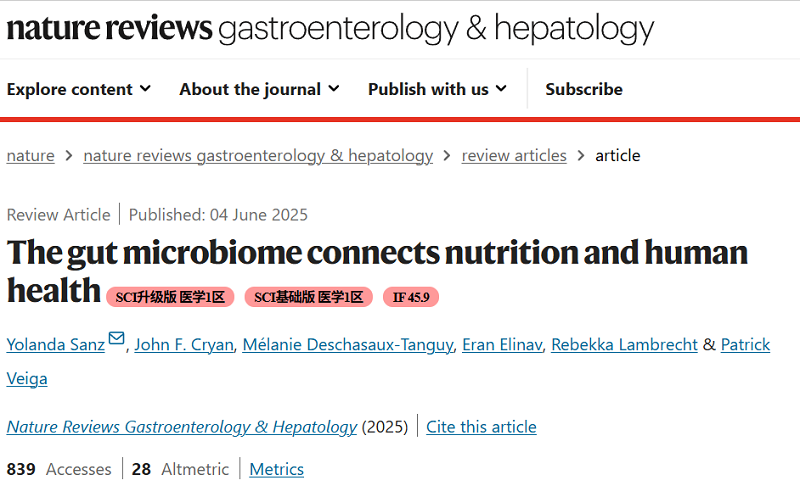Viewport: 800px width, 497px height.
Task: Open the italic journal name link
Action: (x=182, y=427)
